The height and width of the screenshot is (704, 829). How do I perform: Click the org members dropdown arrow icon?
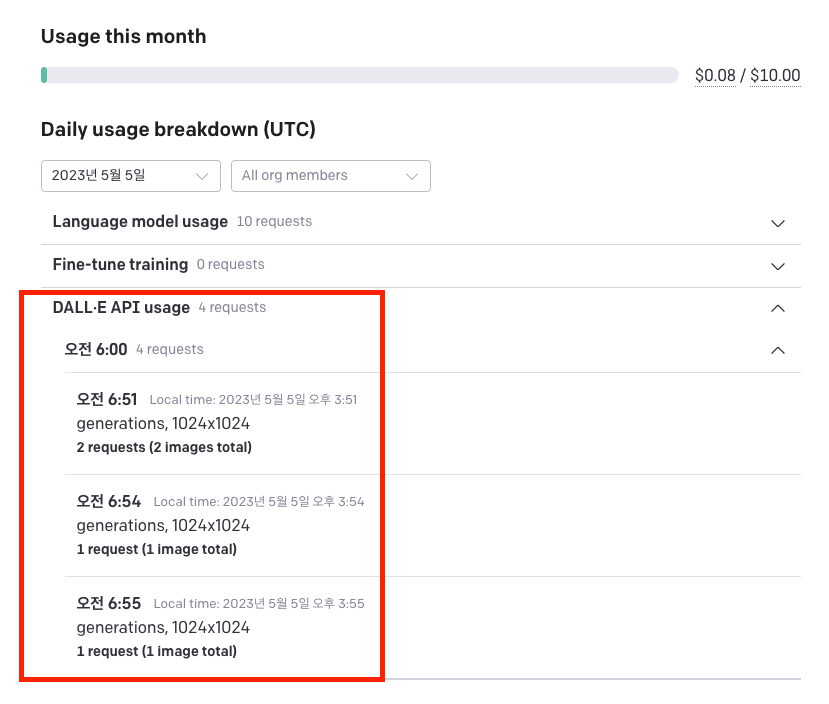pyautogui.click(x=411, y=176)
